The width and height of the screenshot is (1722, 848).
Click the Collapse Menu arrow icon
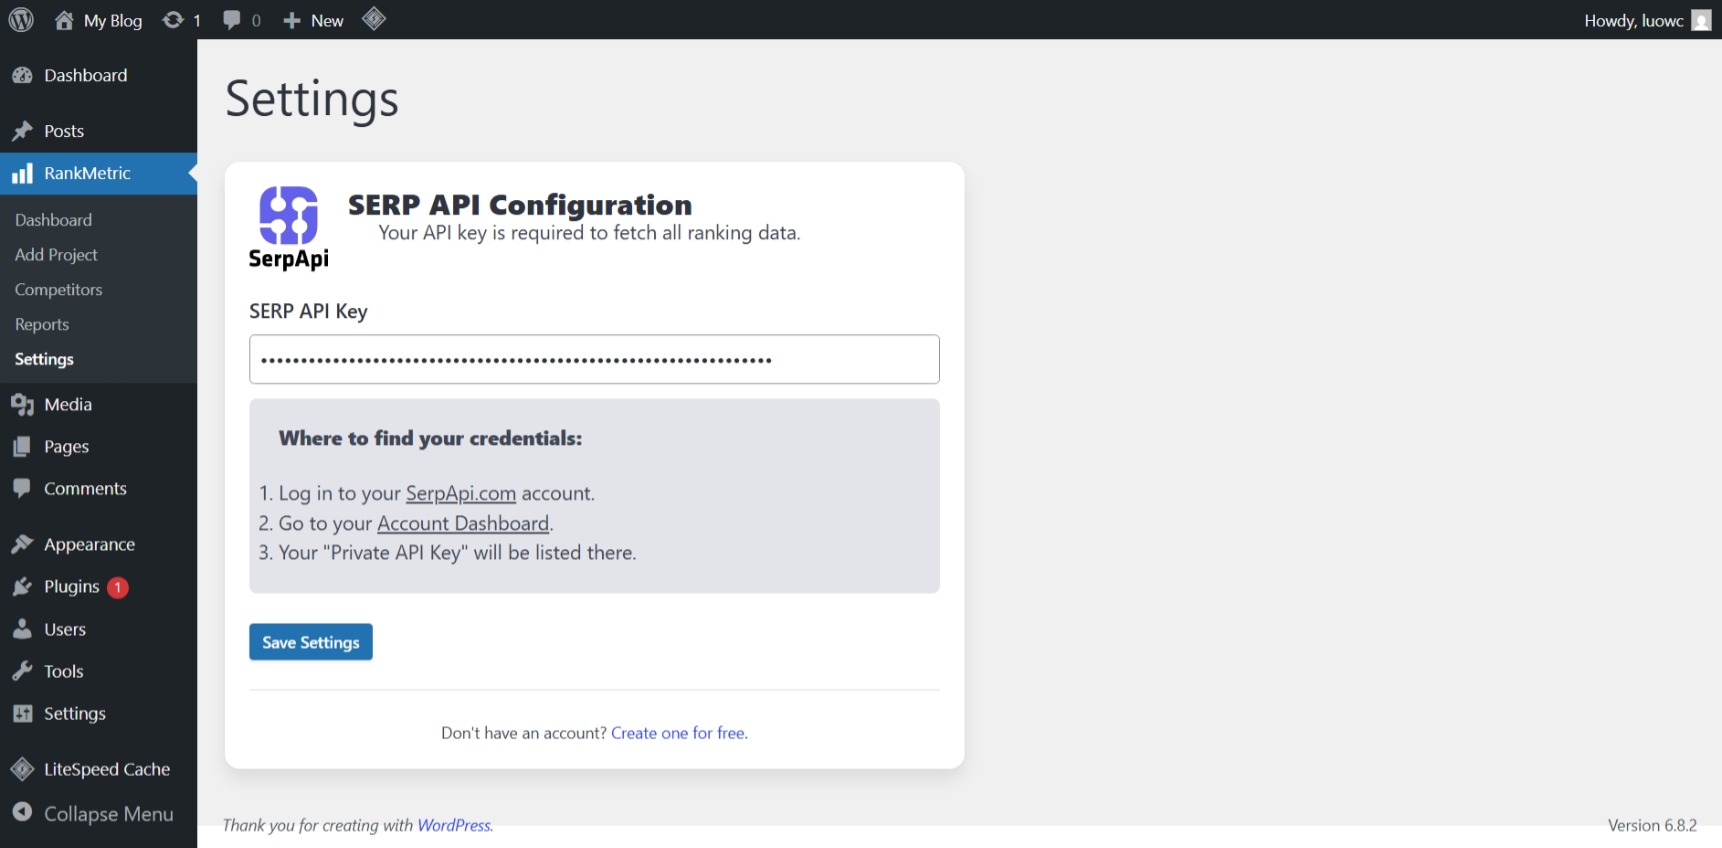[22, 812]
